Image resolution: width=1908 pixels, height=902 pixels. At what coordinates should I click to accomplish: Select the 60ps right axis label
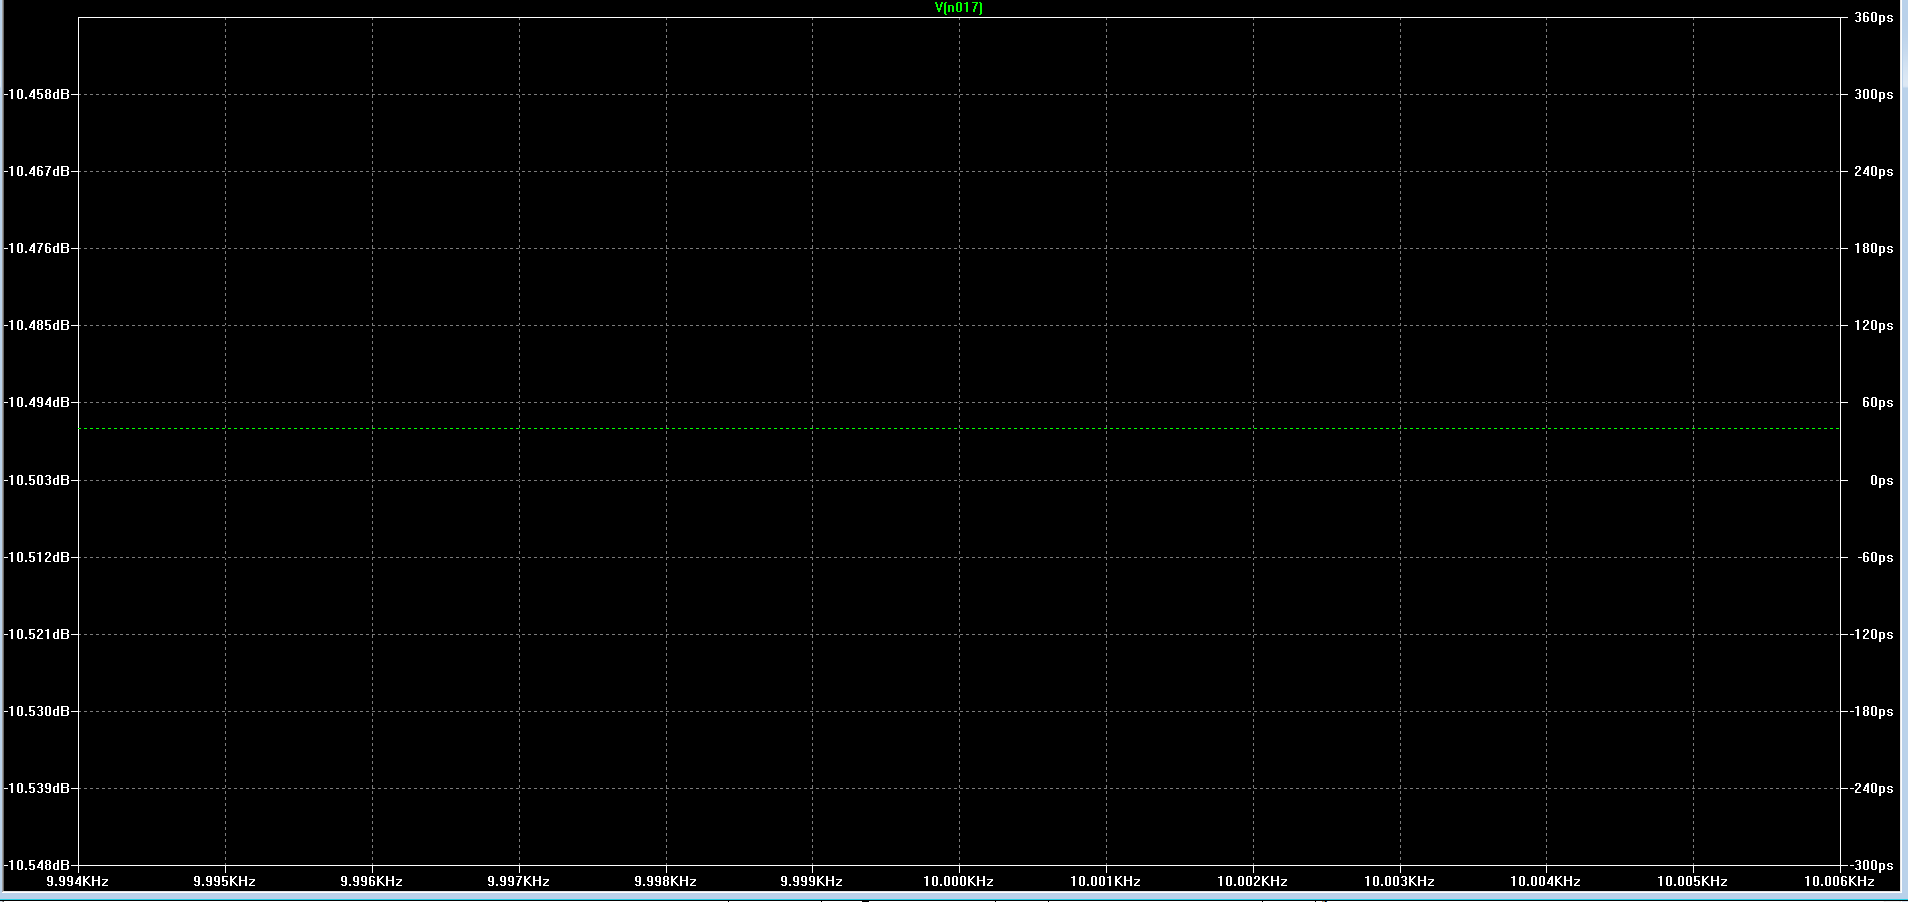(1877, 402)
